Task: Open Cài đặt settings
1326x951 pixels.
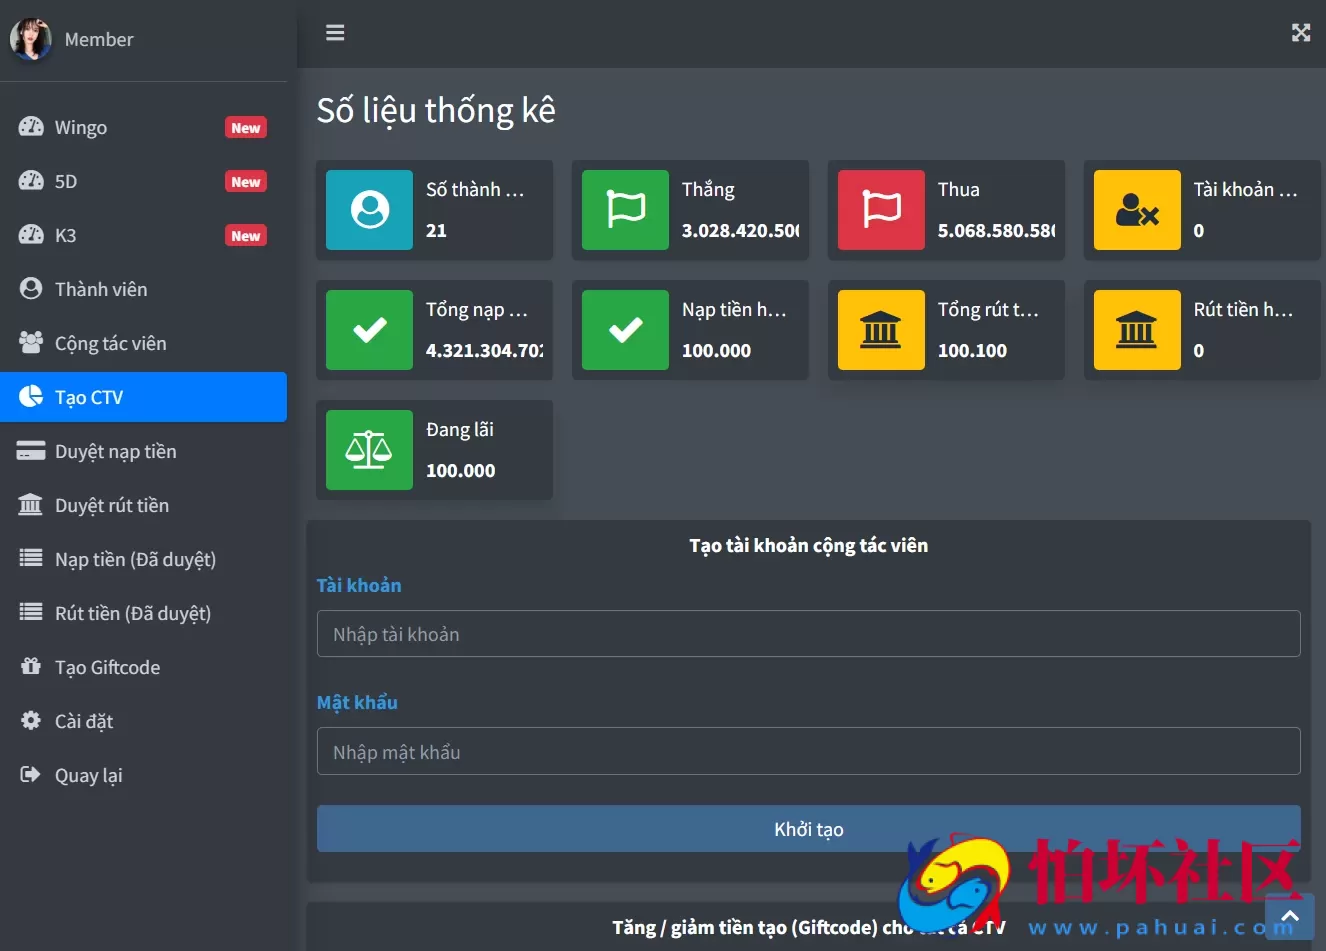Action: [84, 721]
